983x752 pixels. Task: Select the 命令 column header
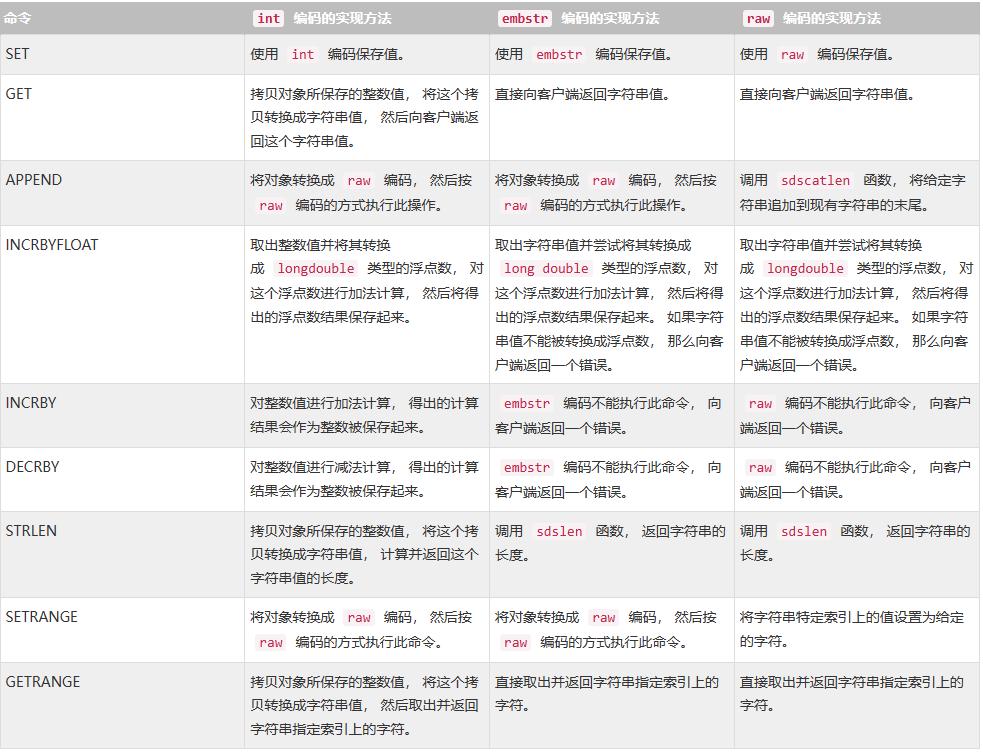pyautogui.click(x=122, y=18)
